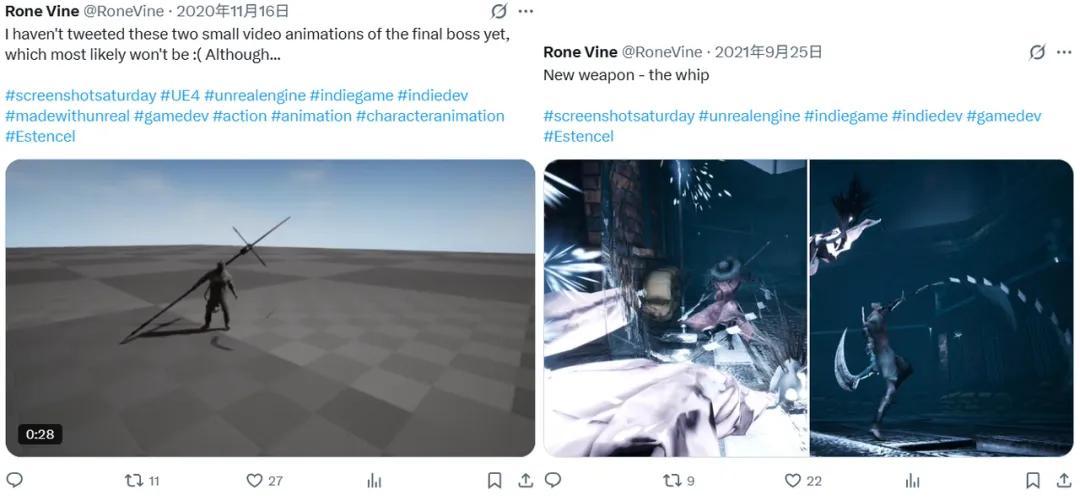Bookmark the final boss animation tweet
Screen dimensions: 1080x501
tap(495, 480)
